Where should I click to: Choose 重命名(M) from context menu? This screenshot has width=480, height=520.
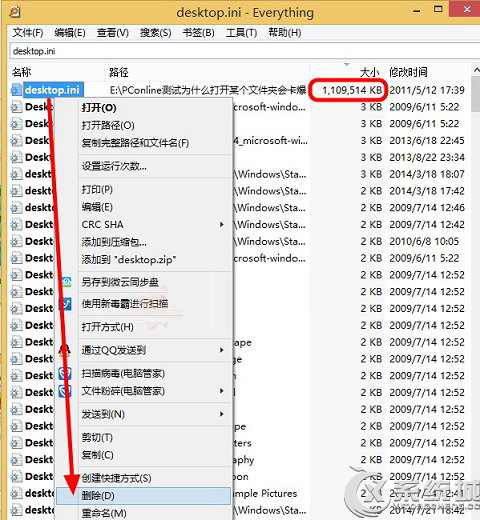(104, 513)
